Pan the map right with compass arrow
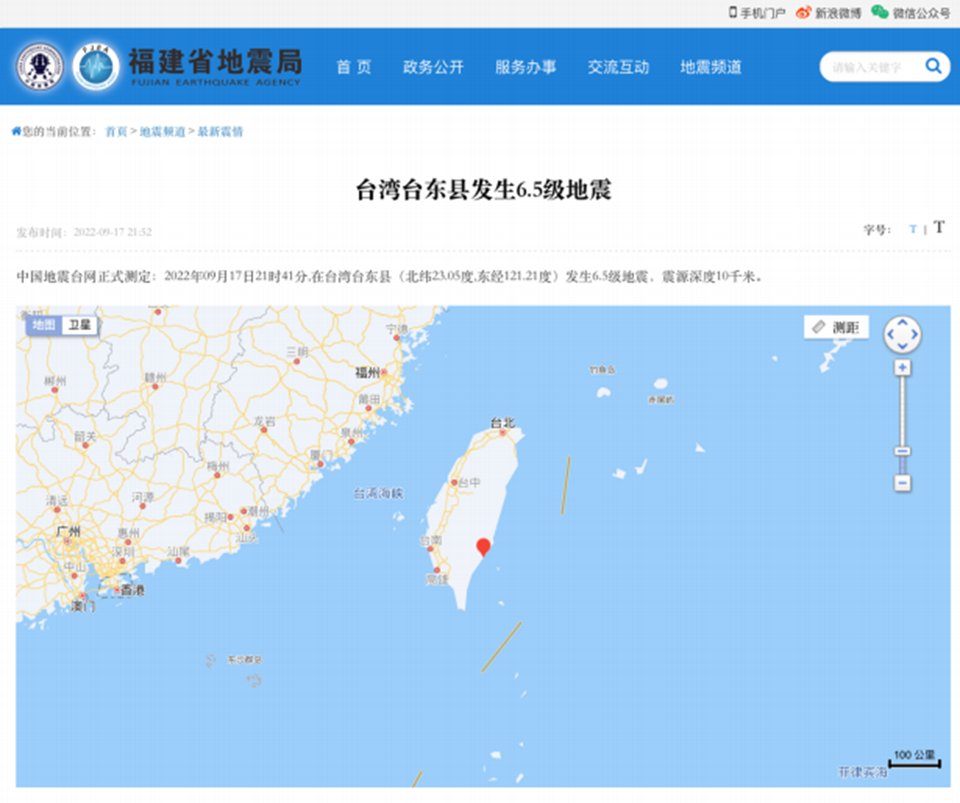Viewport: 960px width, 803px height. (x=914, y=335)
